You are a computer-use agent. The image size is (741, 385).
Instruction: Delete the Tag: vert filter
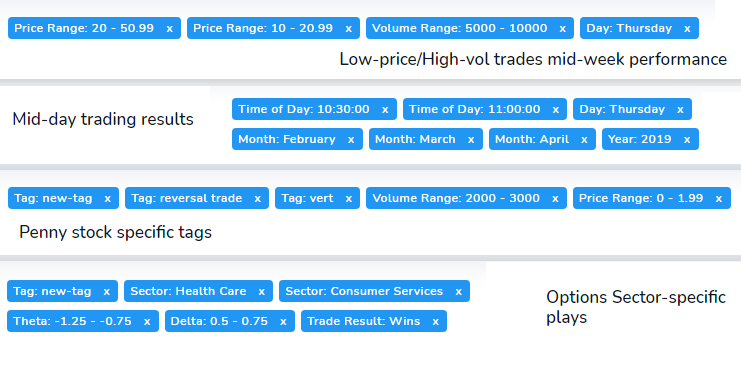coord(348,199)
